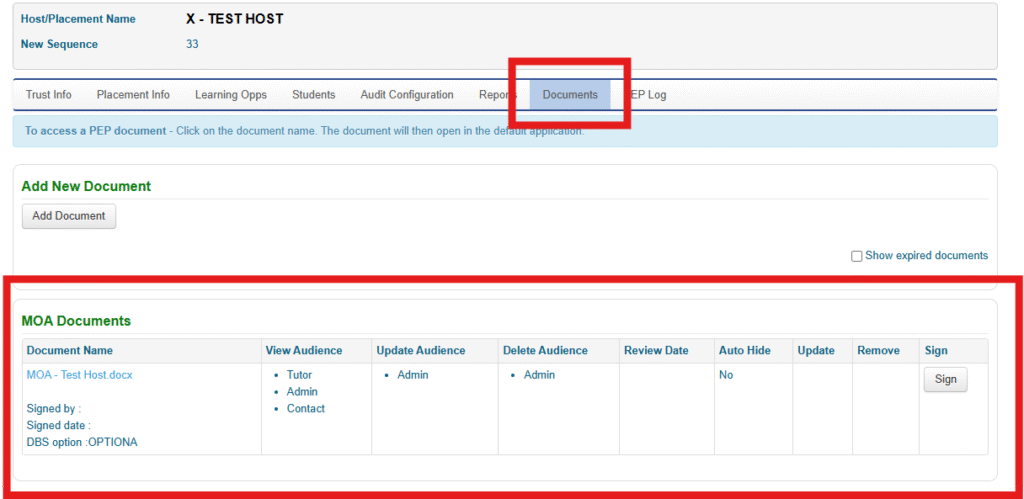Go to the Students tab
Screen dimensions: 1024x499
314,95
